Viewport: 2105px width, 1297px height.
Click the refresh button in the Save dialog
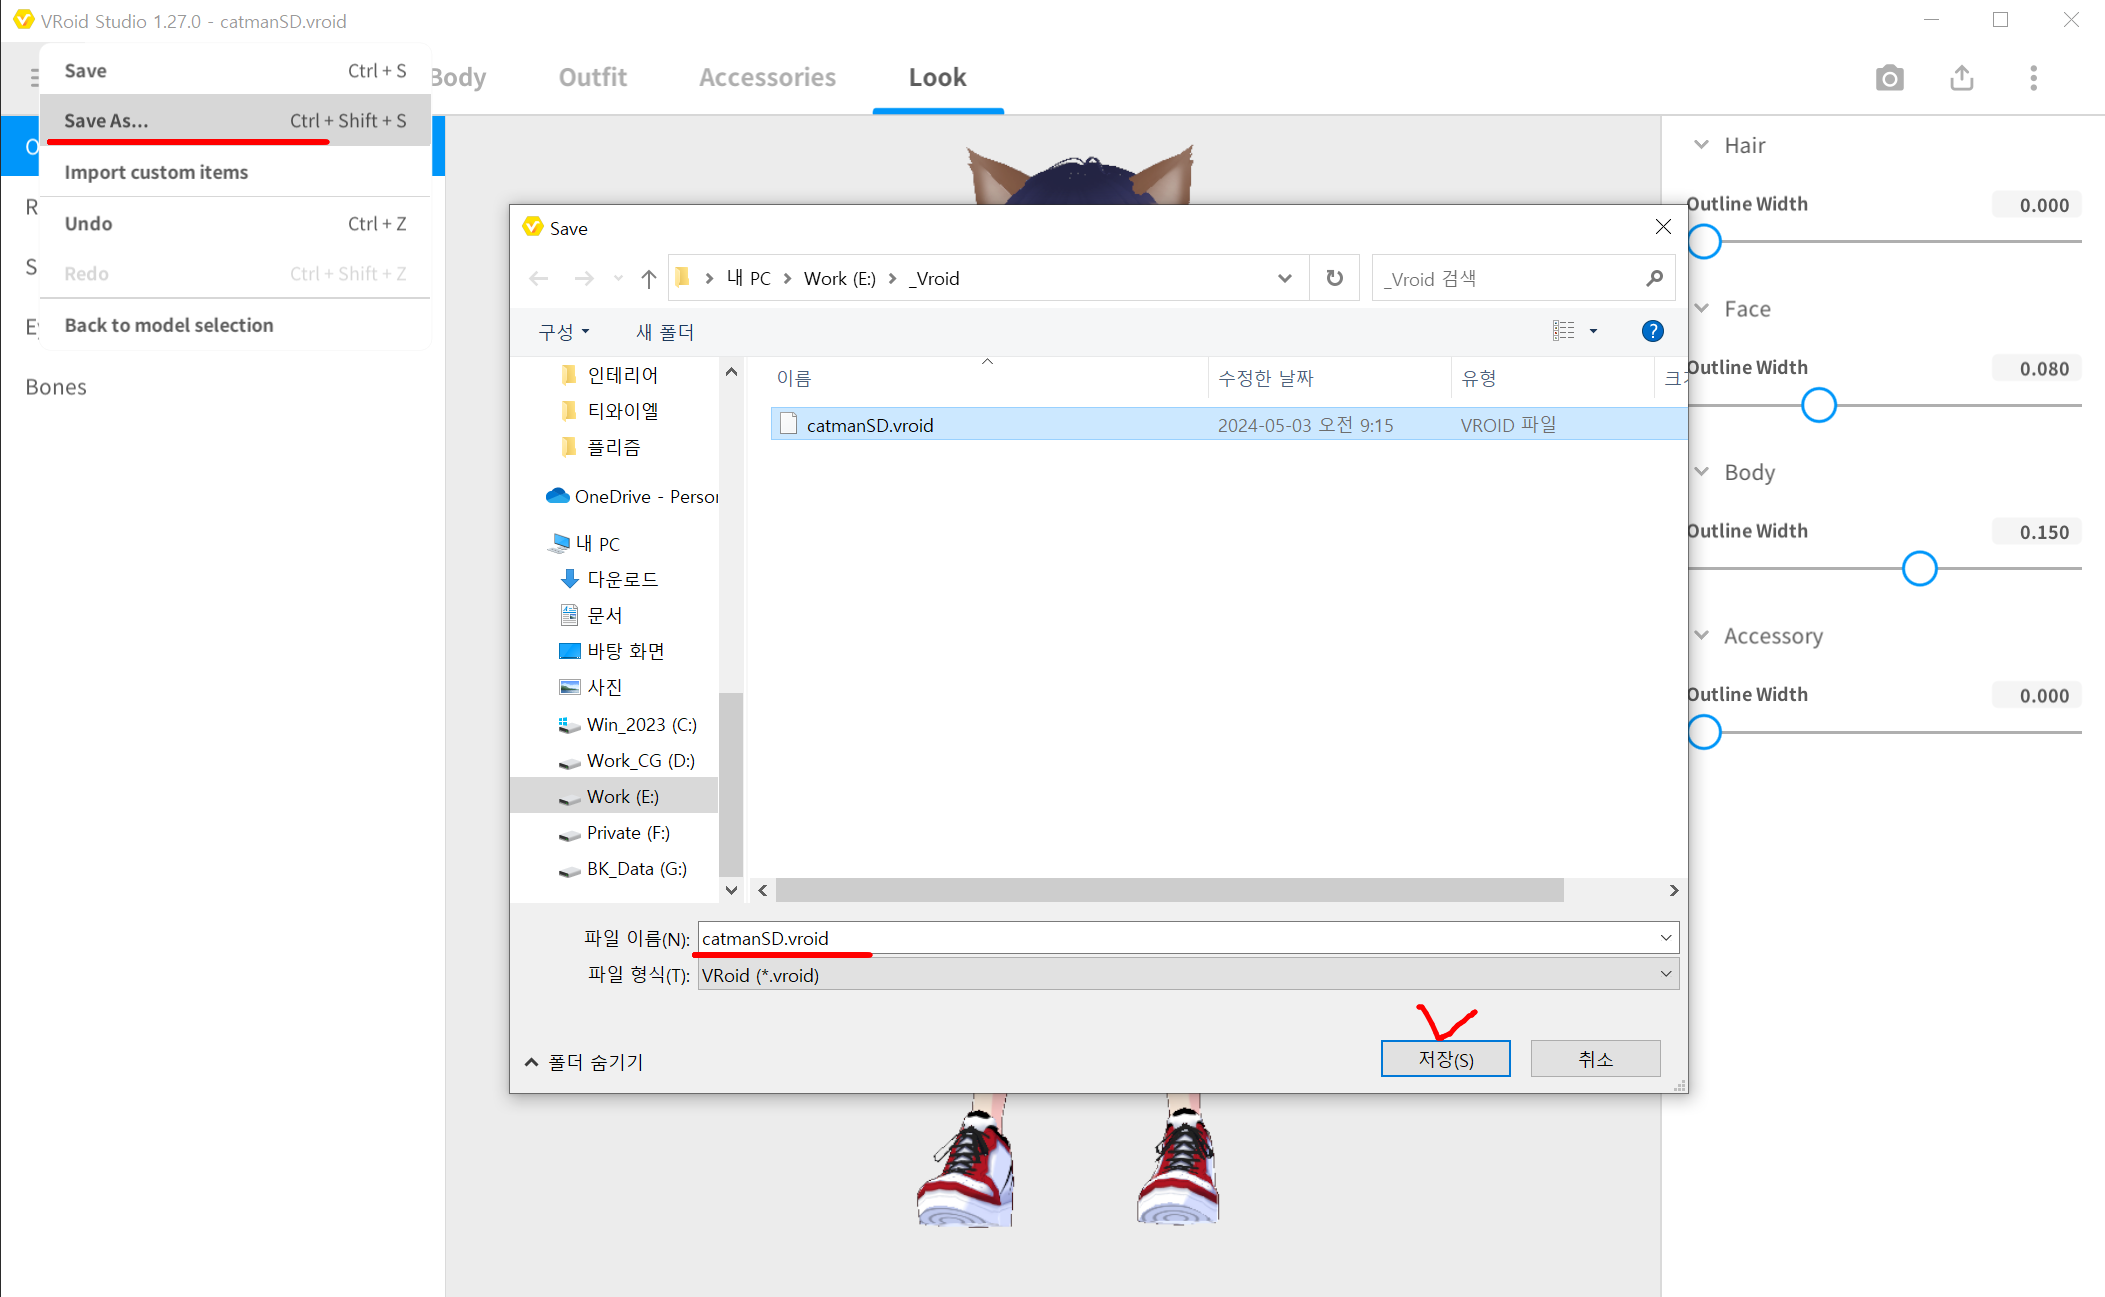click(x=1334, y=278)
